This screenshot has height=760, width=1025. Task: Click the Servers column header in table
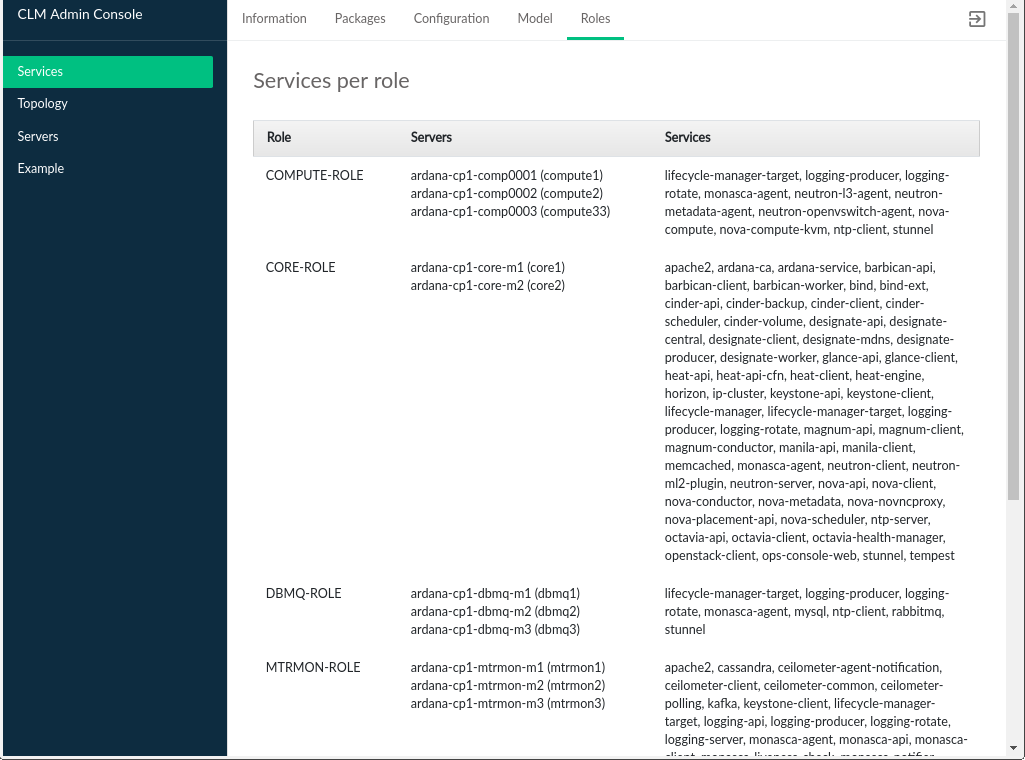click(x=431, y=138)
